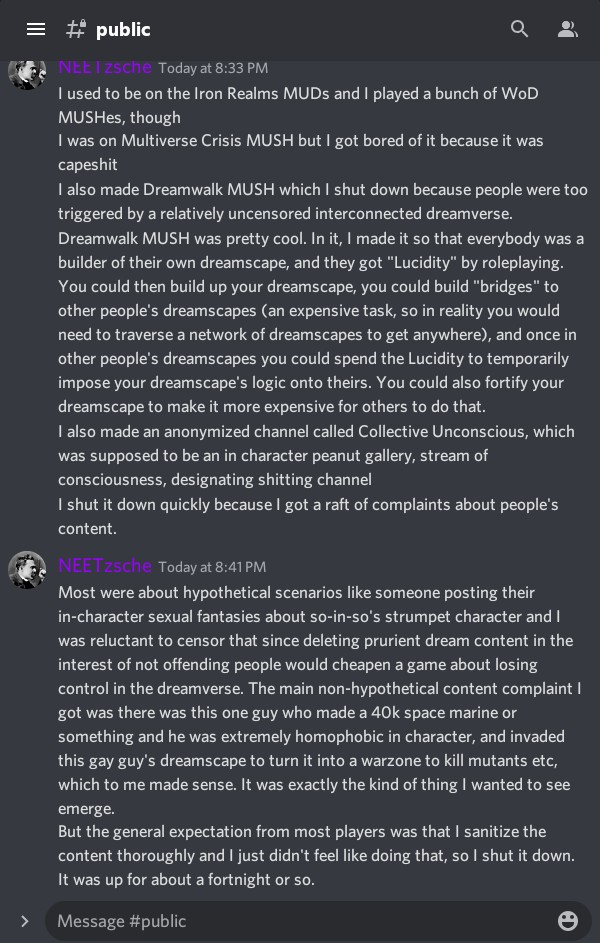Select the Multiverse Crisis MUSH message

coord(300,152)
